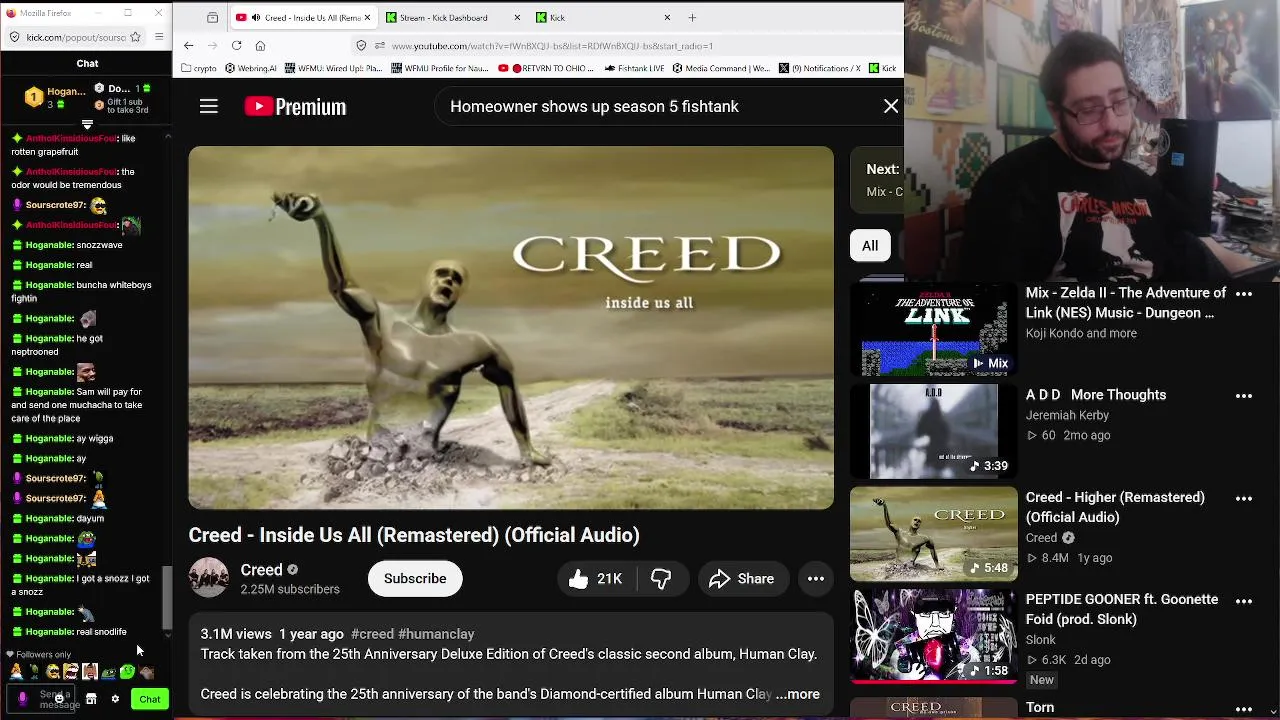The image size is (1280, 720).
Task: Open the Fishtank LIVE bookmark
Action: pyautogui.click(x=635, y=68)
